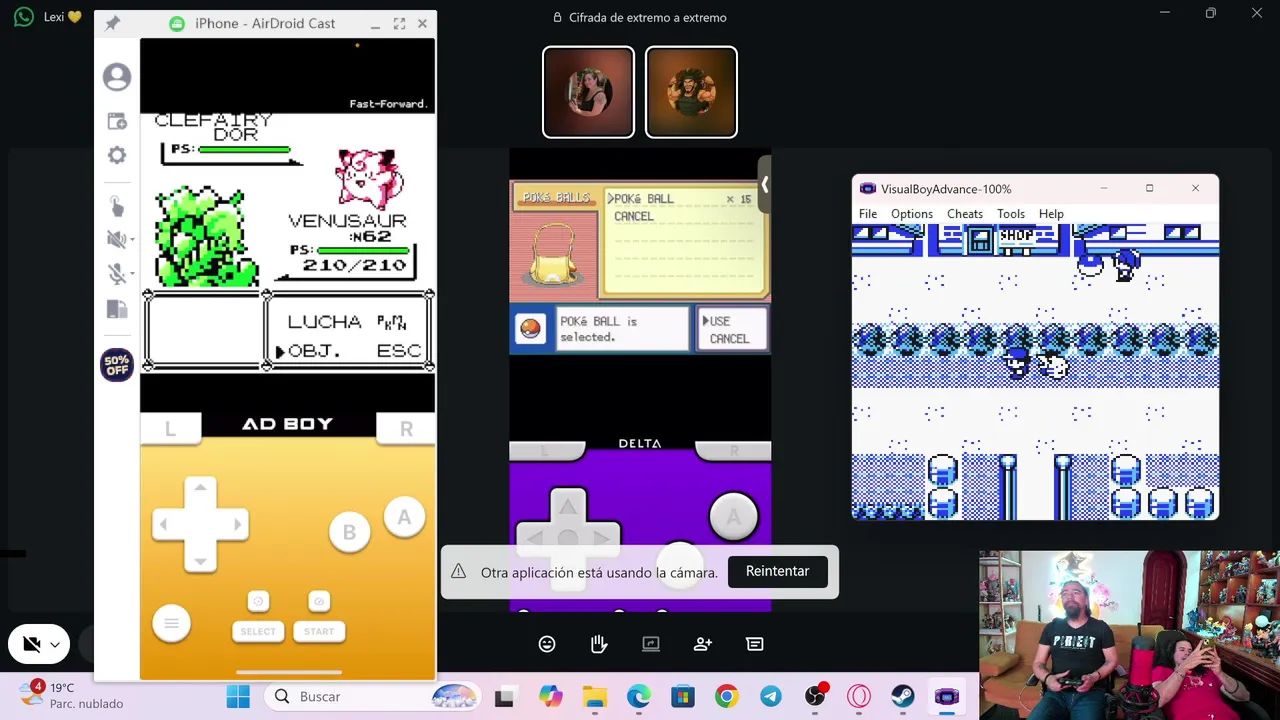Open Google Chrome from taskbar
The image size is (1280, 720).
coord(726,697)
